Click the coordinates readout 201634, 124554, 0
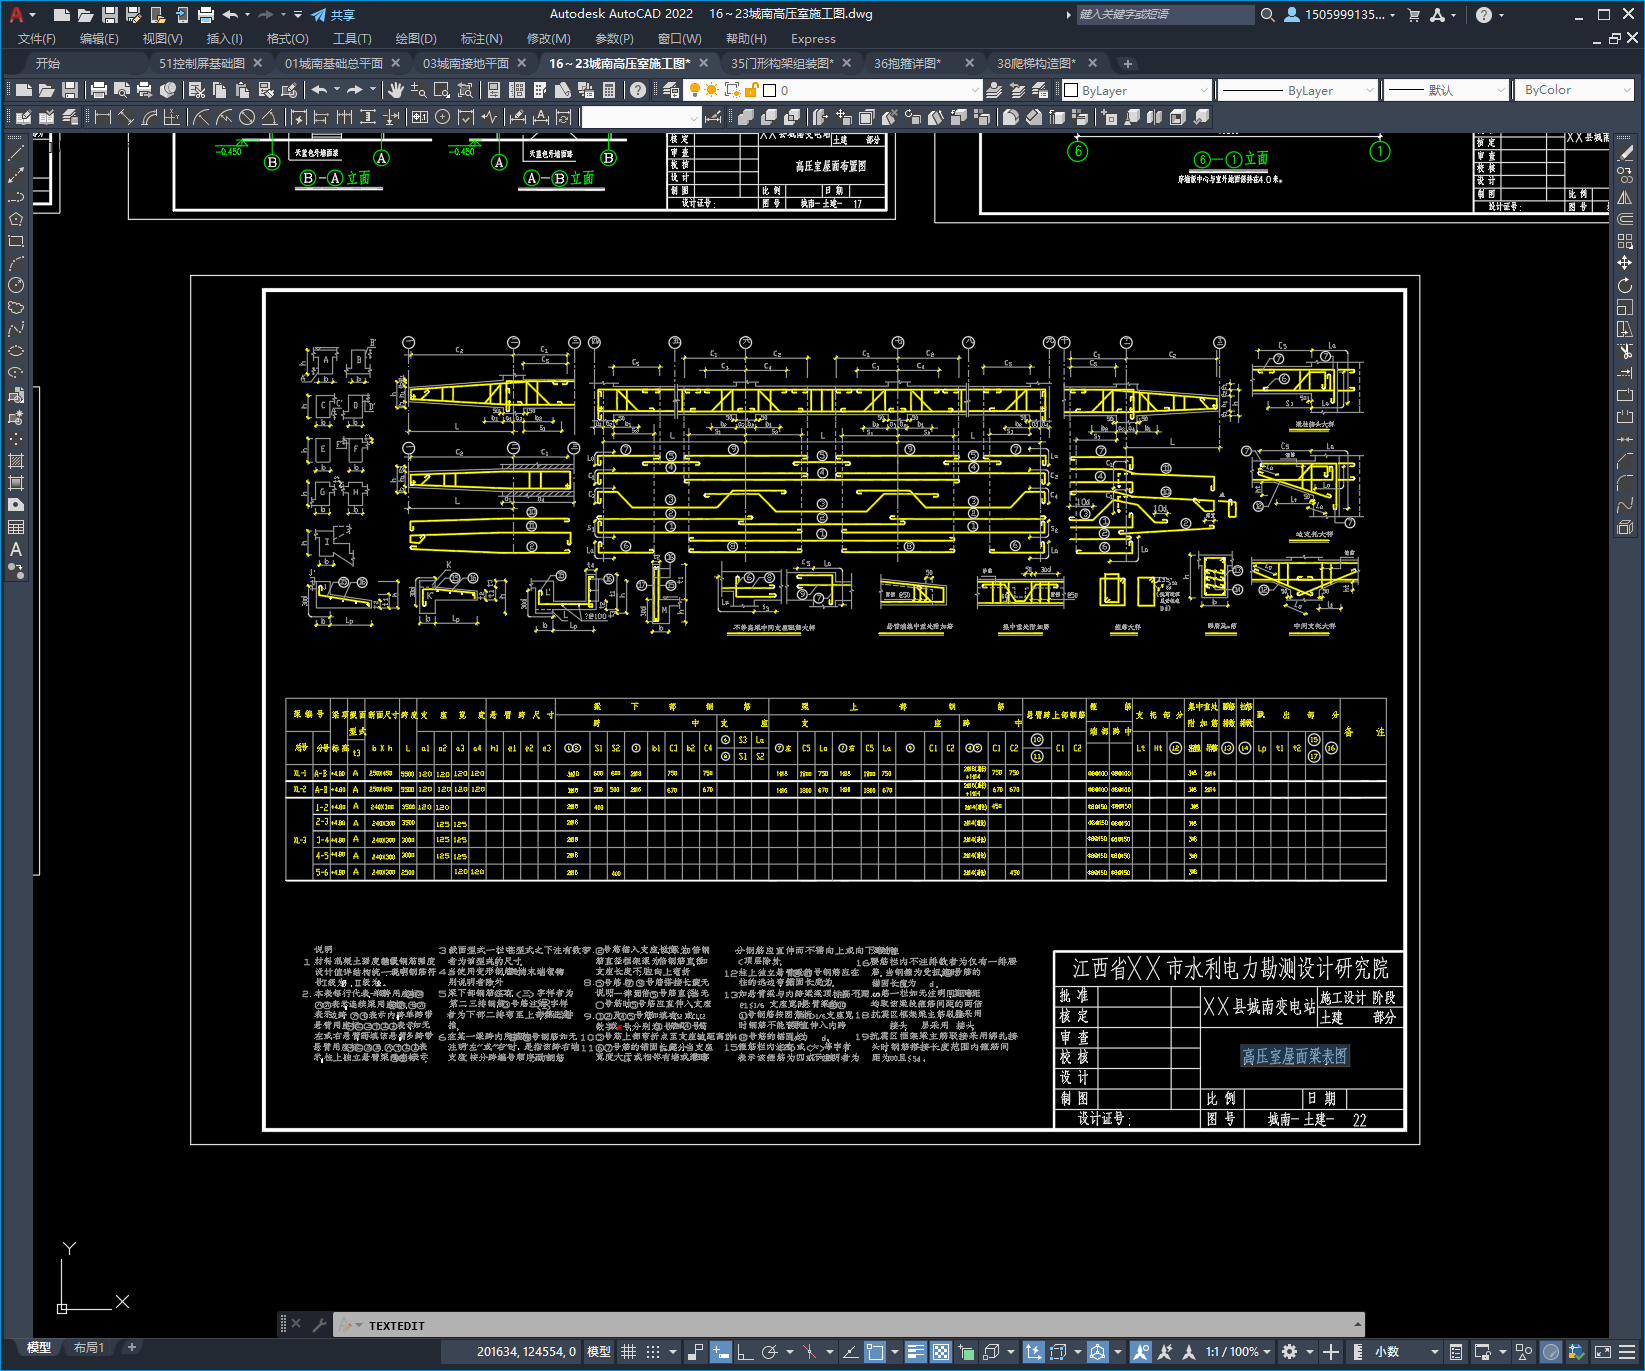 pyautogui.click(x=526, y=1352)
